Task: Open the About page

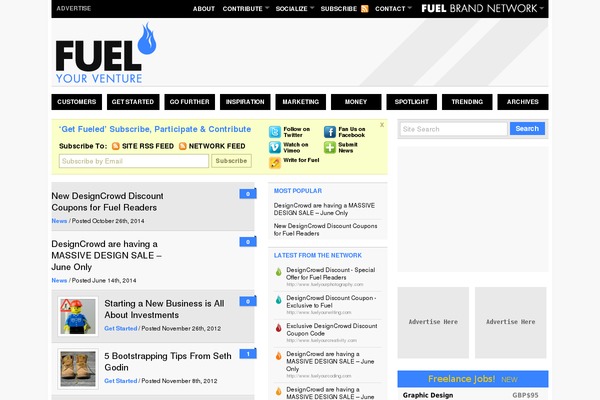Action: coord(204,9)
